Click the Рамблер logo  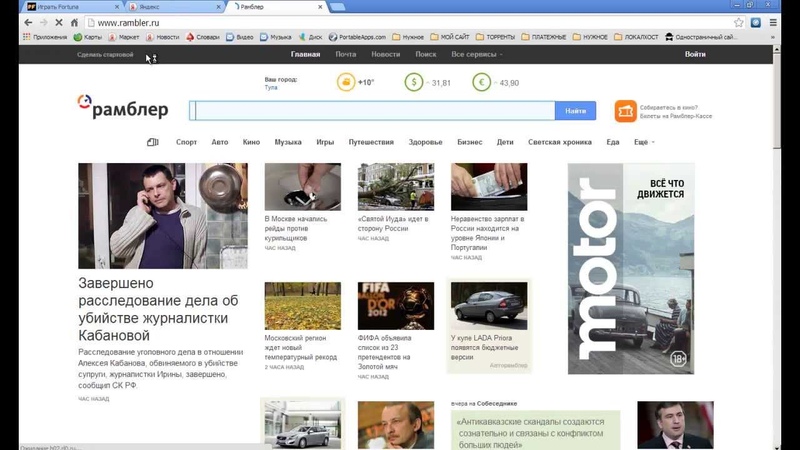click(x=123, y=107)
